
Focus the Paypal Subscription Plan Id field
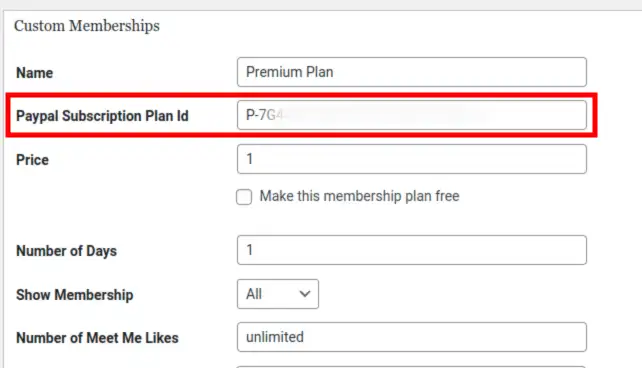pos(411,115)
